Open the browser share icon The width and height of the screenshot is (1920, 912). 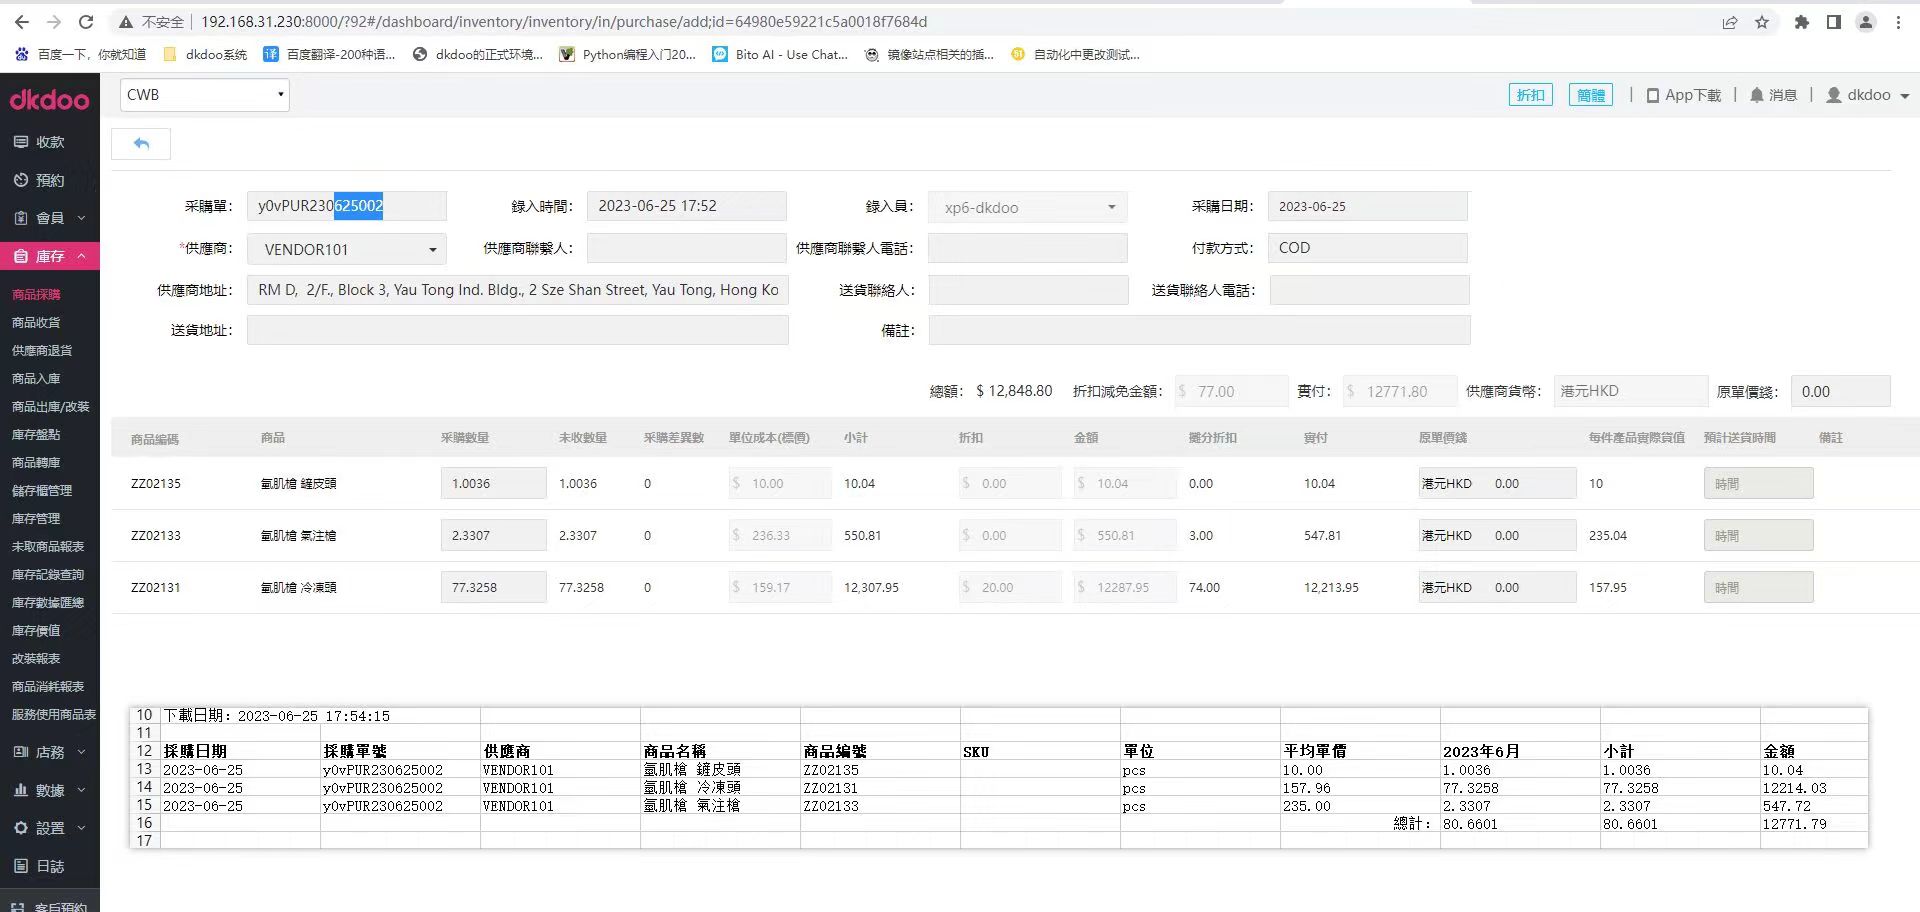coord(1730,22)
